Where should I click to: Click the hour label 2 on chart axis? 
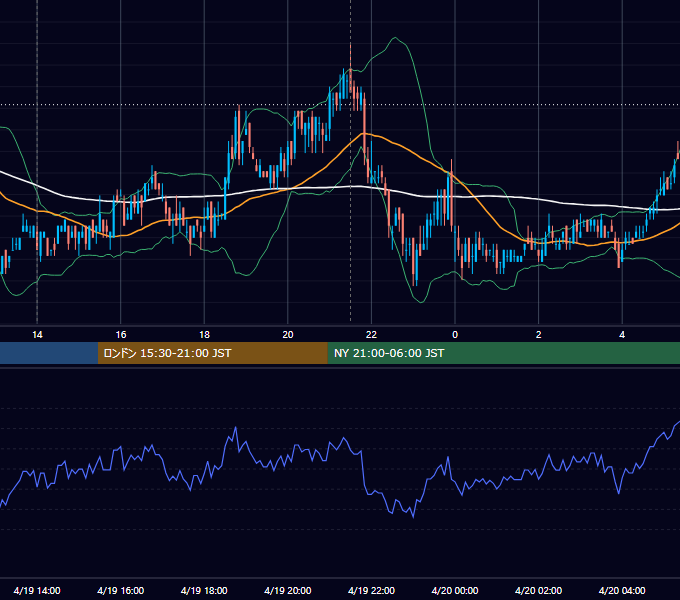538,335
